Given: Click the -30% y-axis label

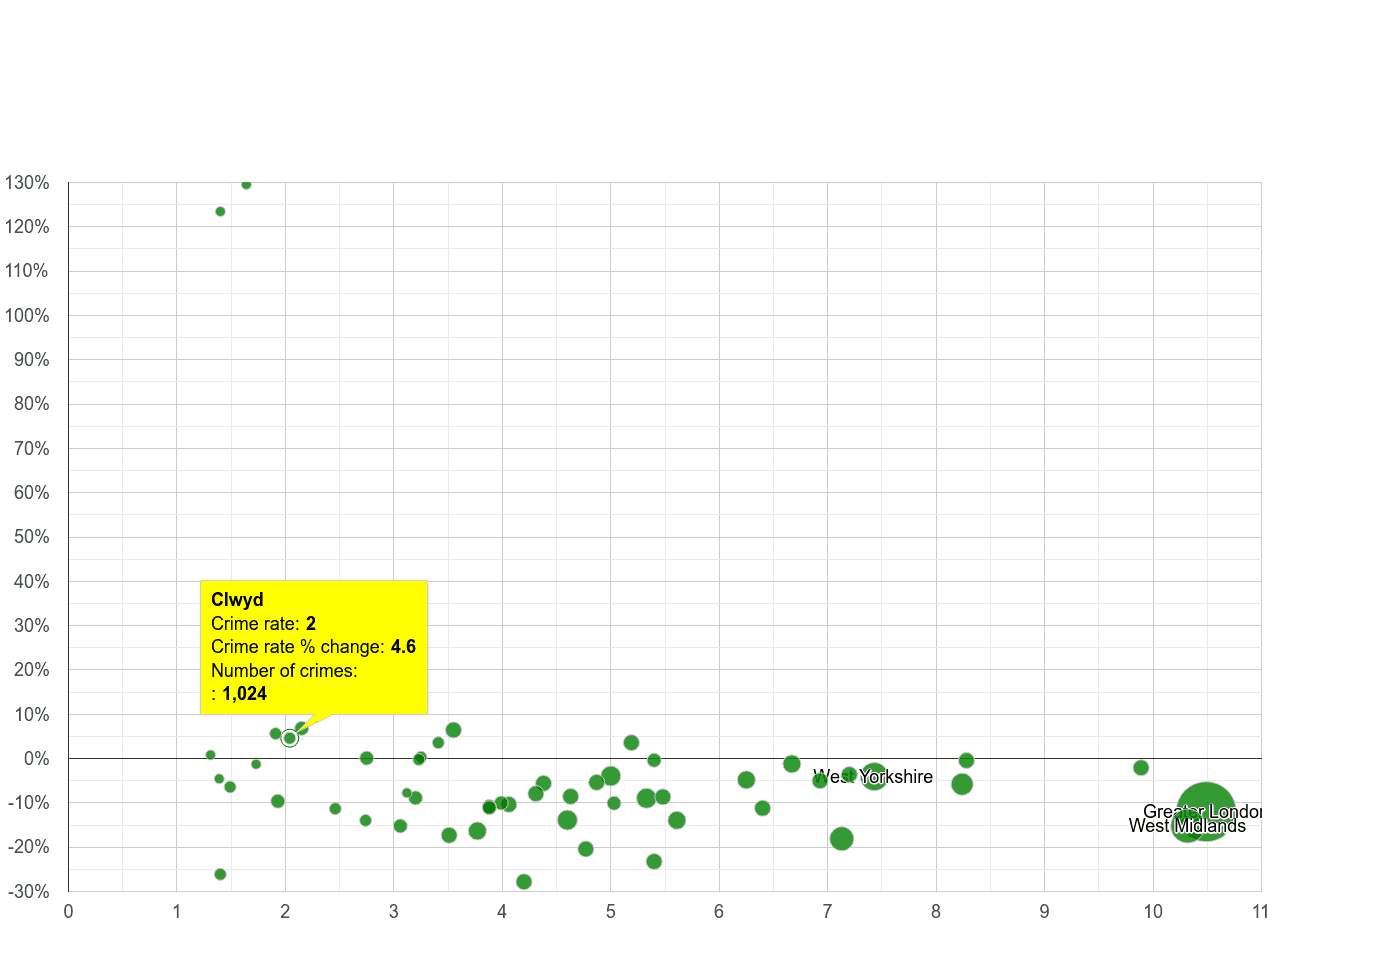Looking at the screenshot, I should click(27, 891).
